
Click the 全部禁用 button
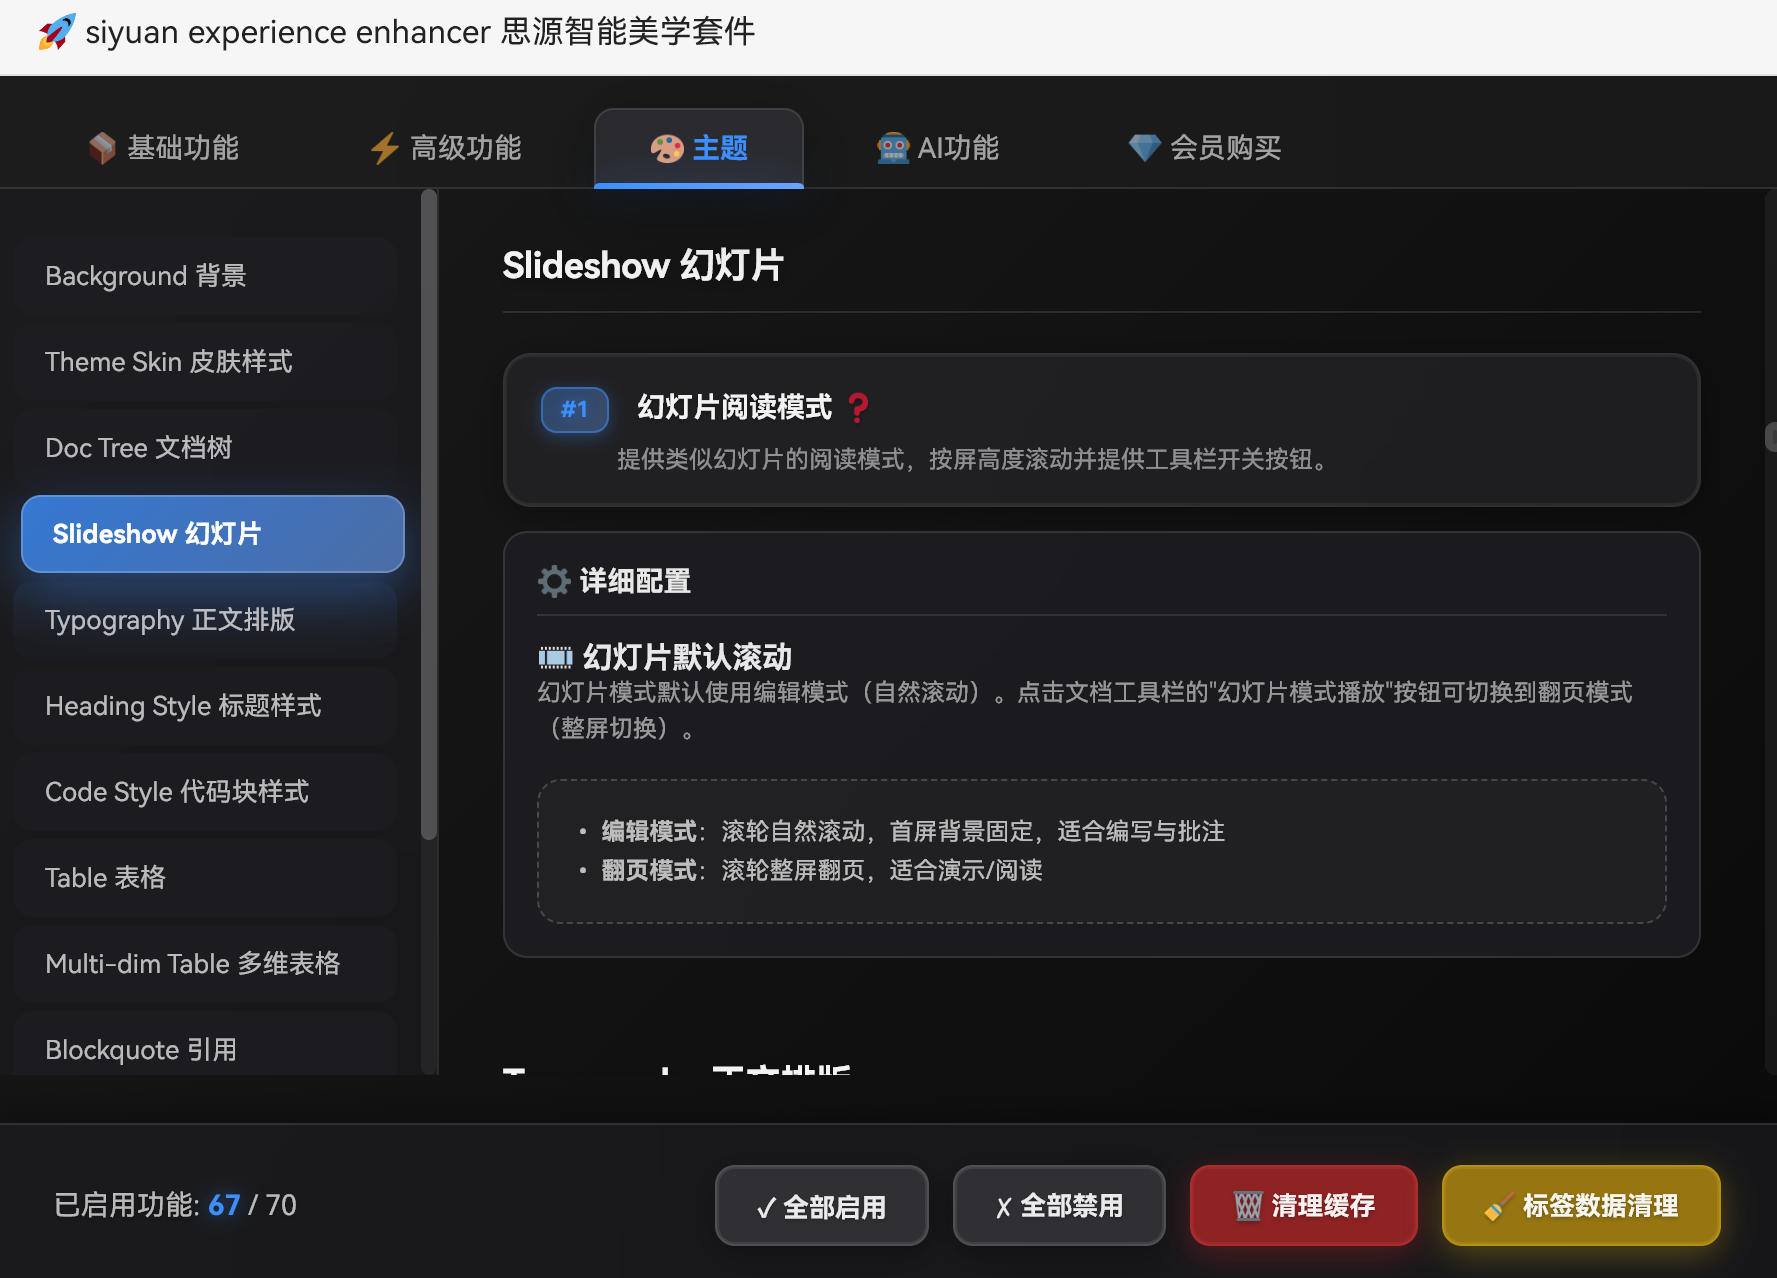pos(1059,1206)
